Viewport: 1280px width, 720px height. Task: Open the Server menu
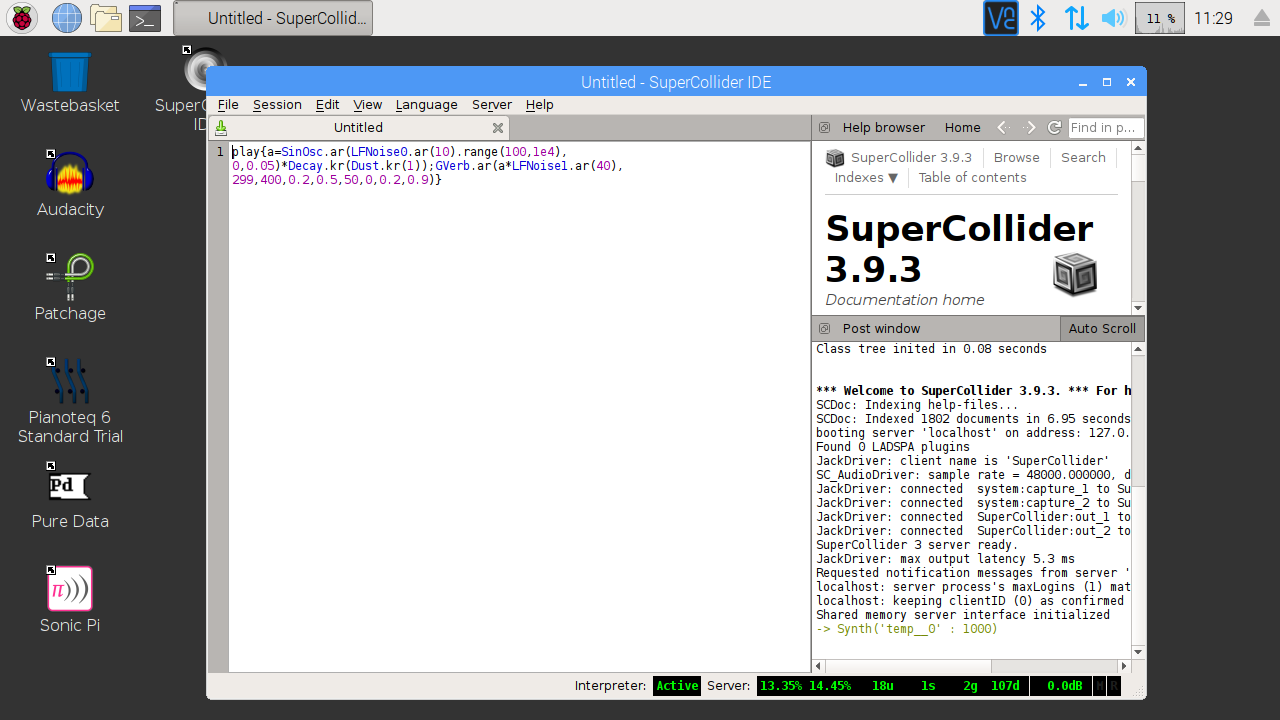pyautogui.click(x=492, y=105)
